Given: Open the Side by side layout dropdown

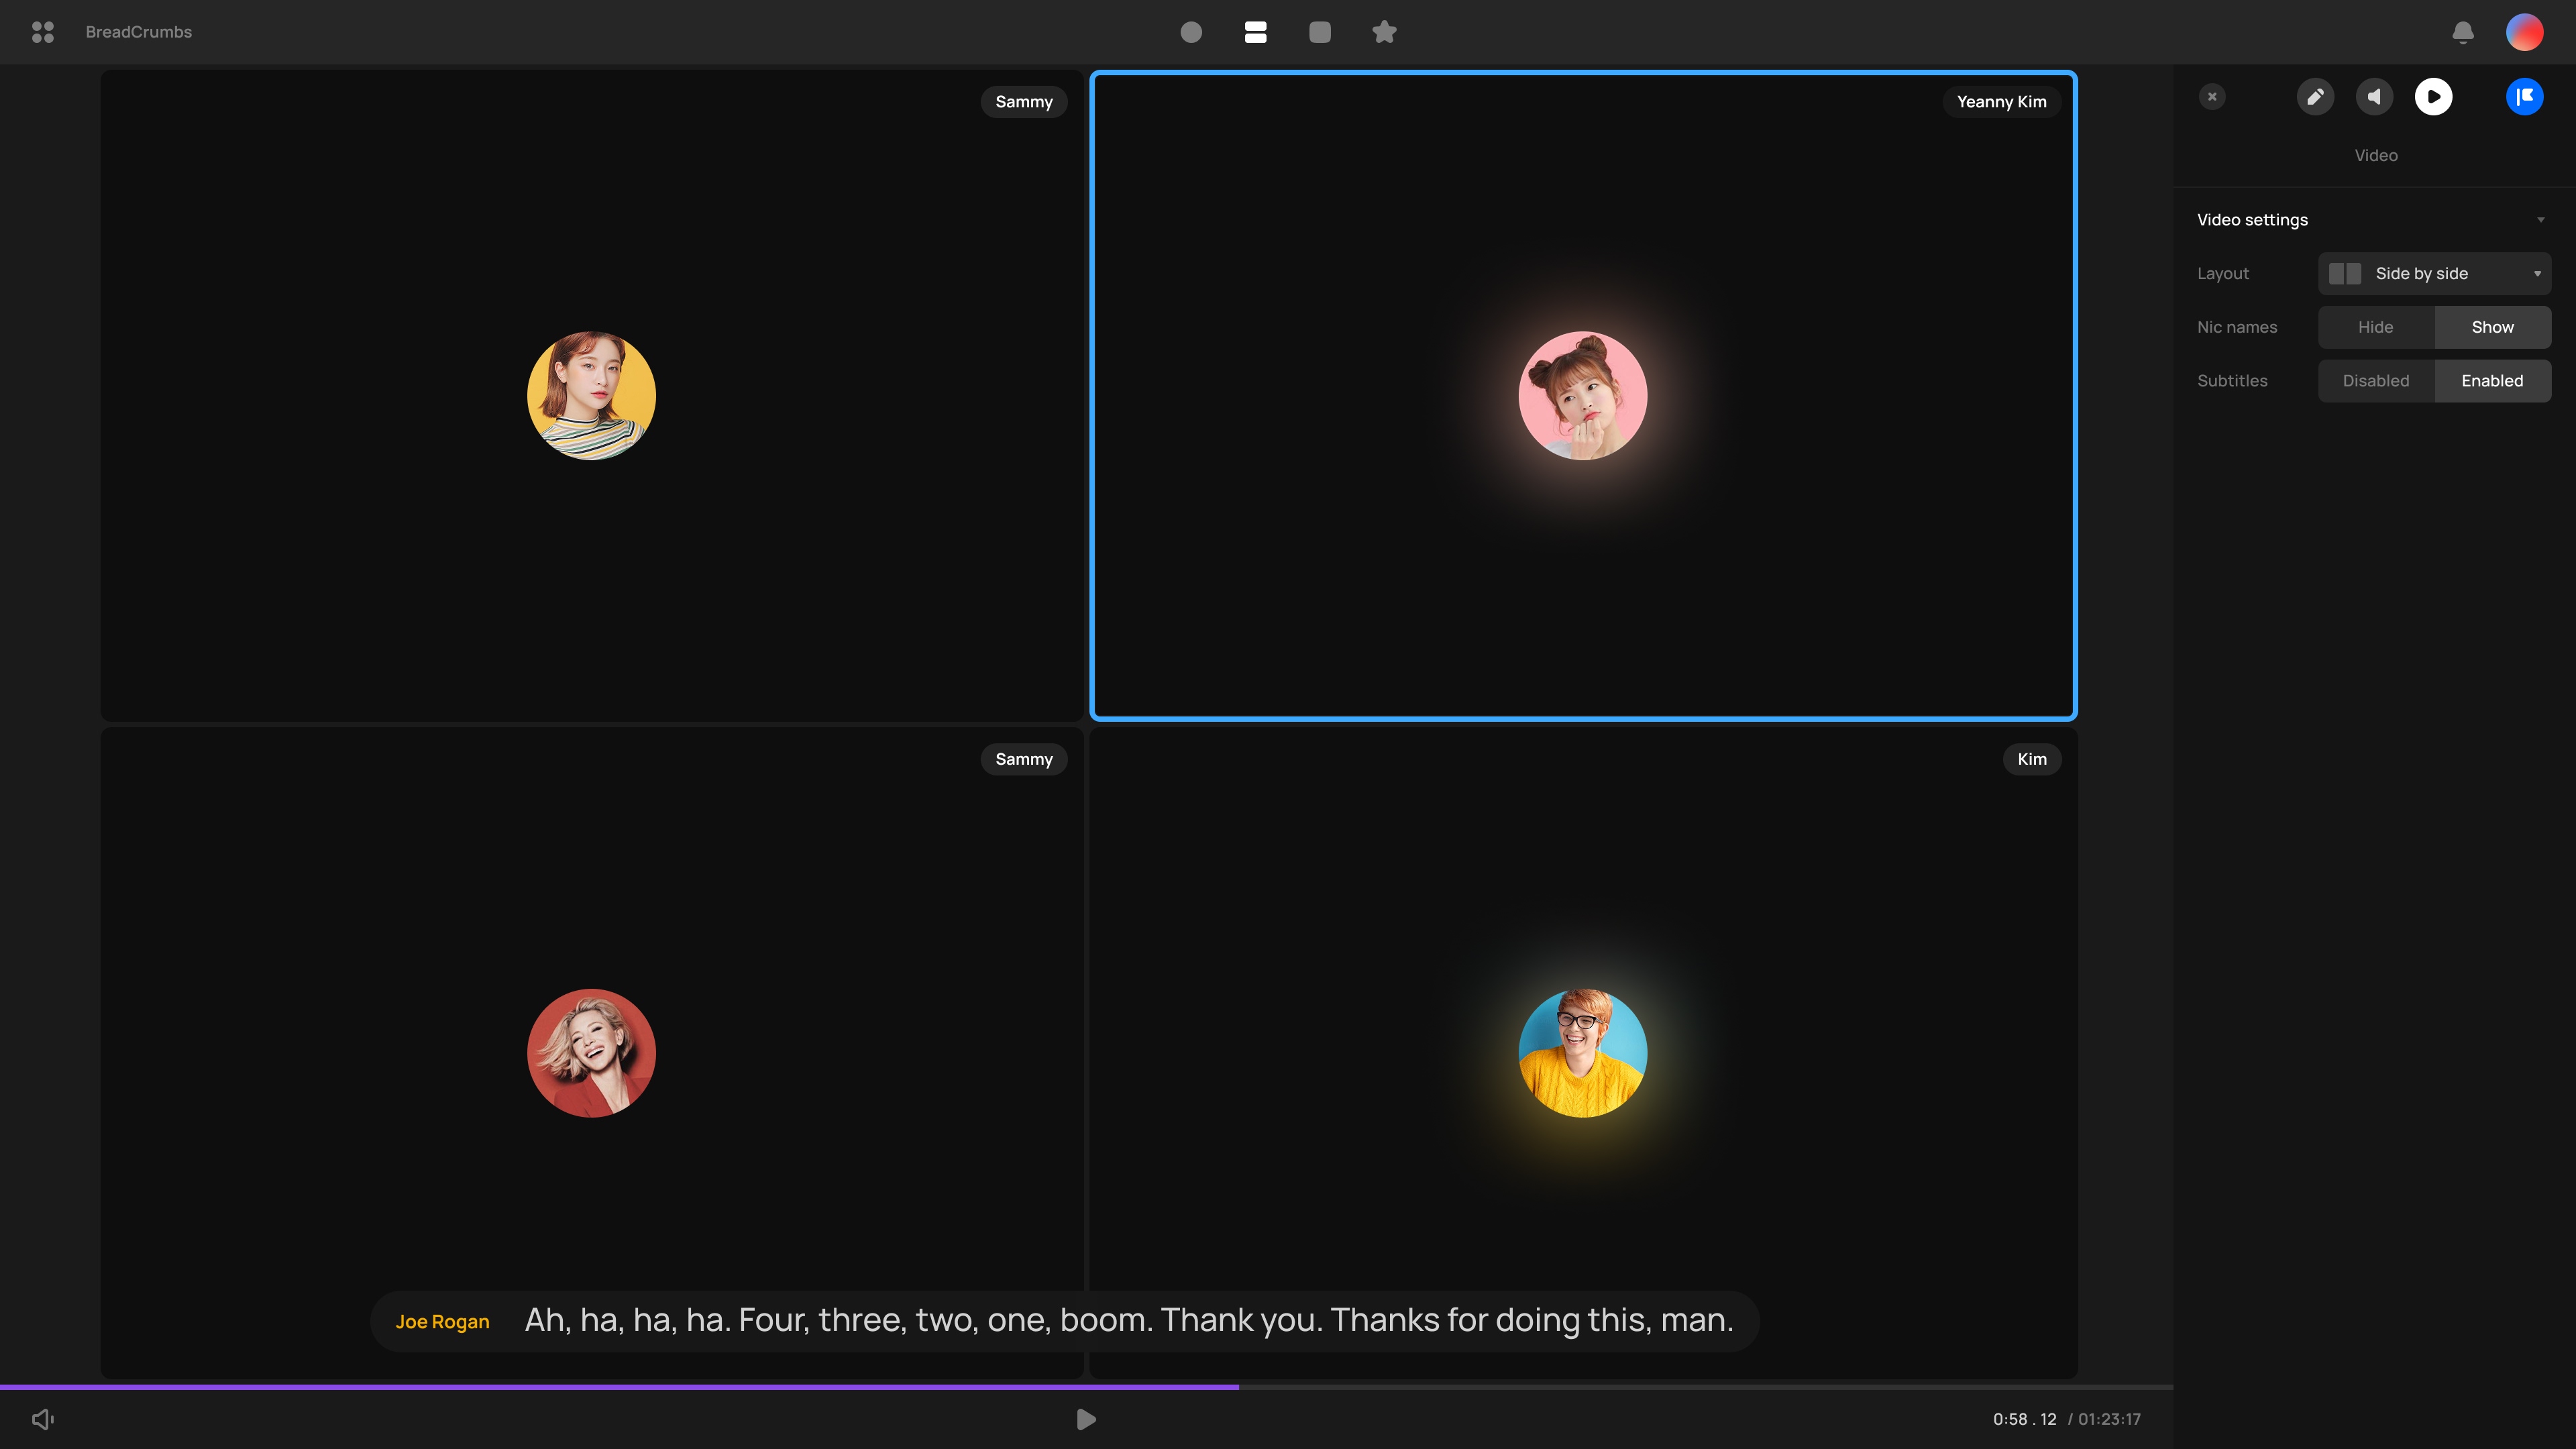Looking at the screenshot, I should (2434, 274).
